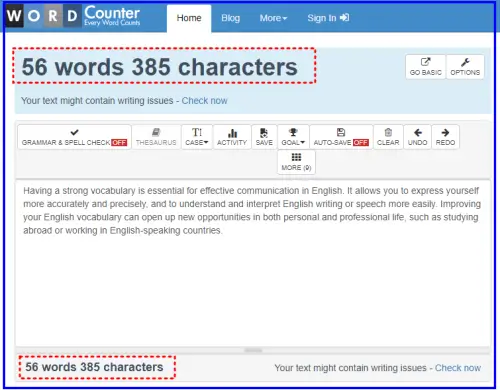This screenshot has width=500, height=390.
Task: Save the text with Save button
Action: pyautogui.click(x=264, y=137)
